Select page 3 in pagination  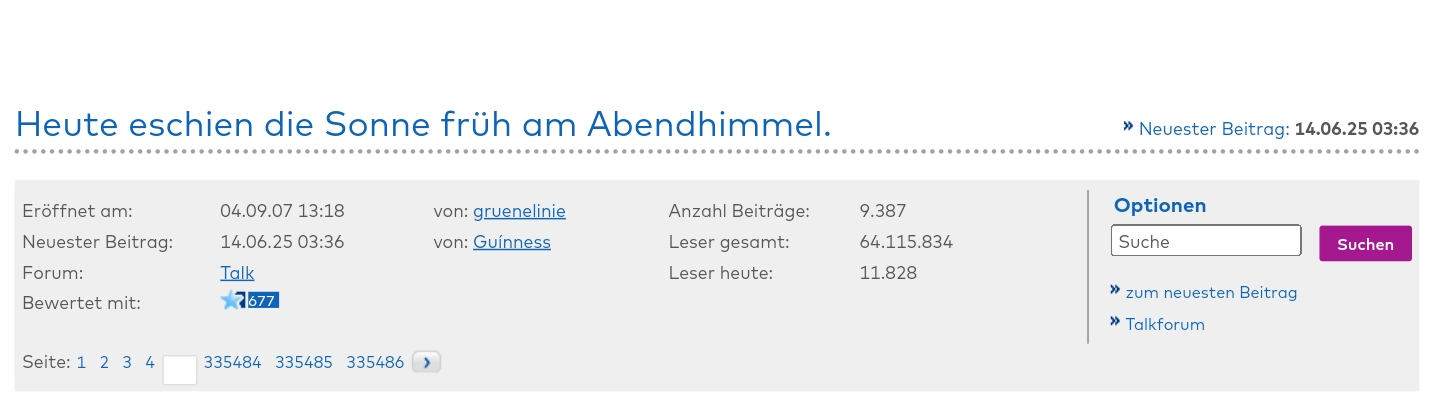(x=127, y=363)
